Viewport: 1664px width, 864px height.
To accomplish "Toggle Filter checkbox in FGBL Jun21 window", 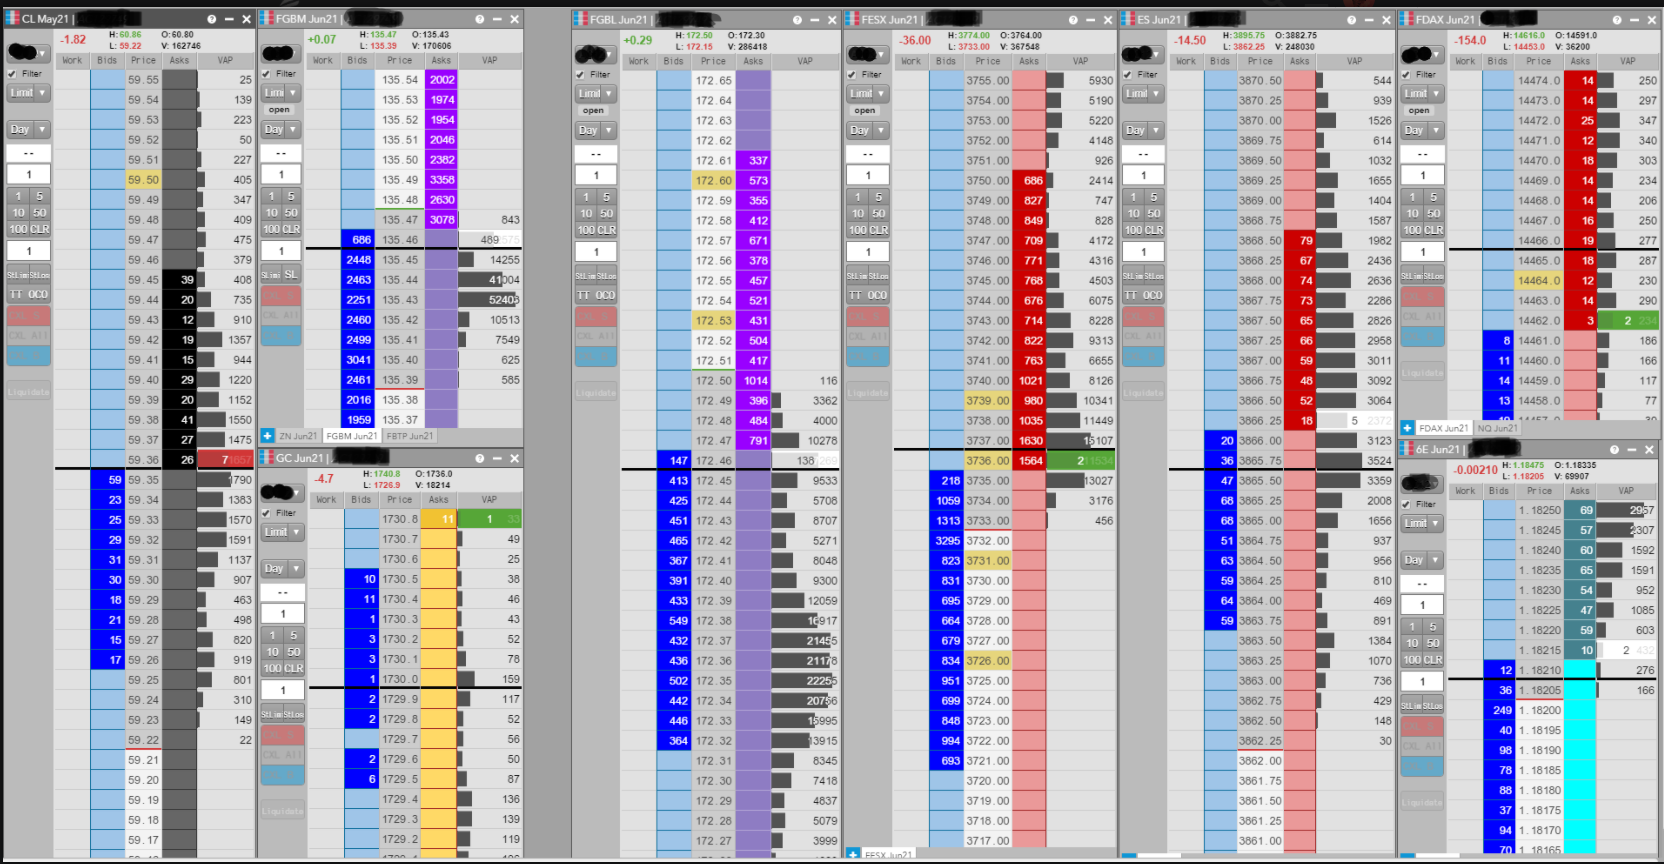I will coord(580,75).
